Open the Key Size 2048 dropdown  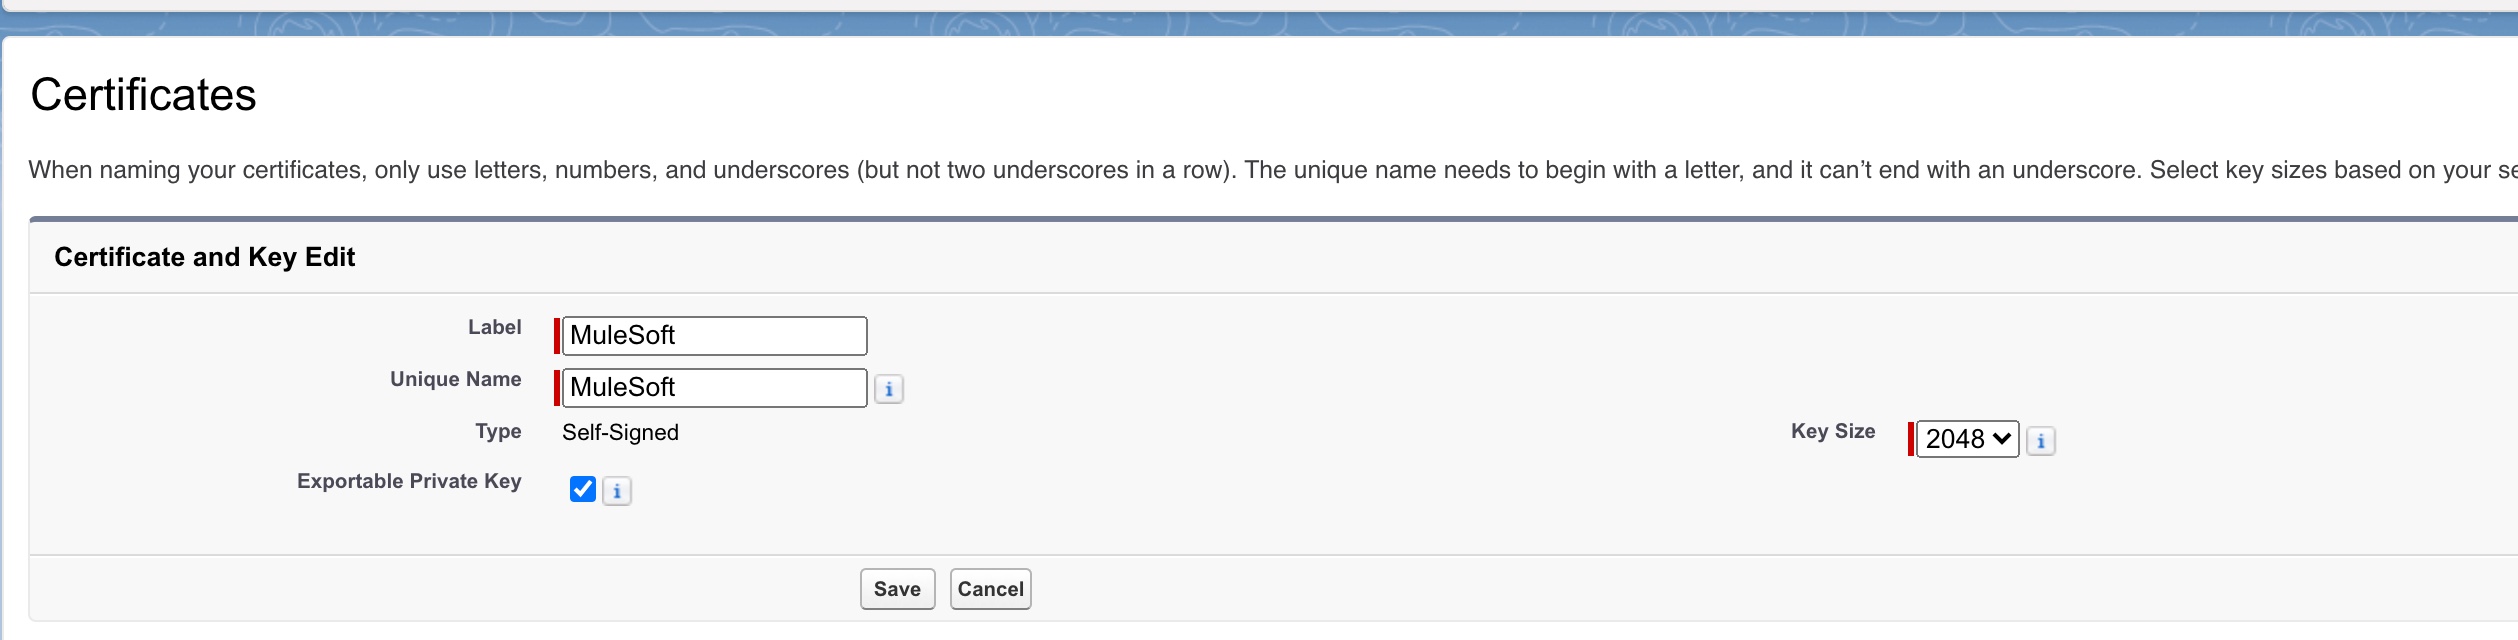[1968, 439]
